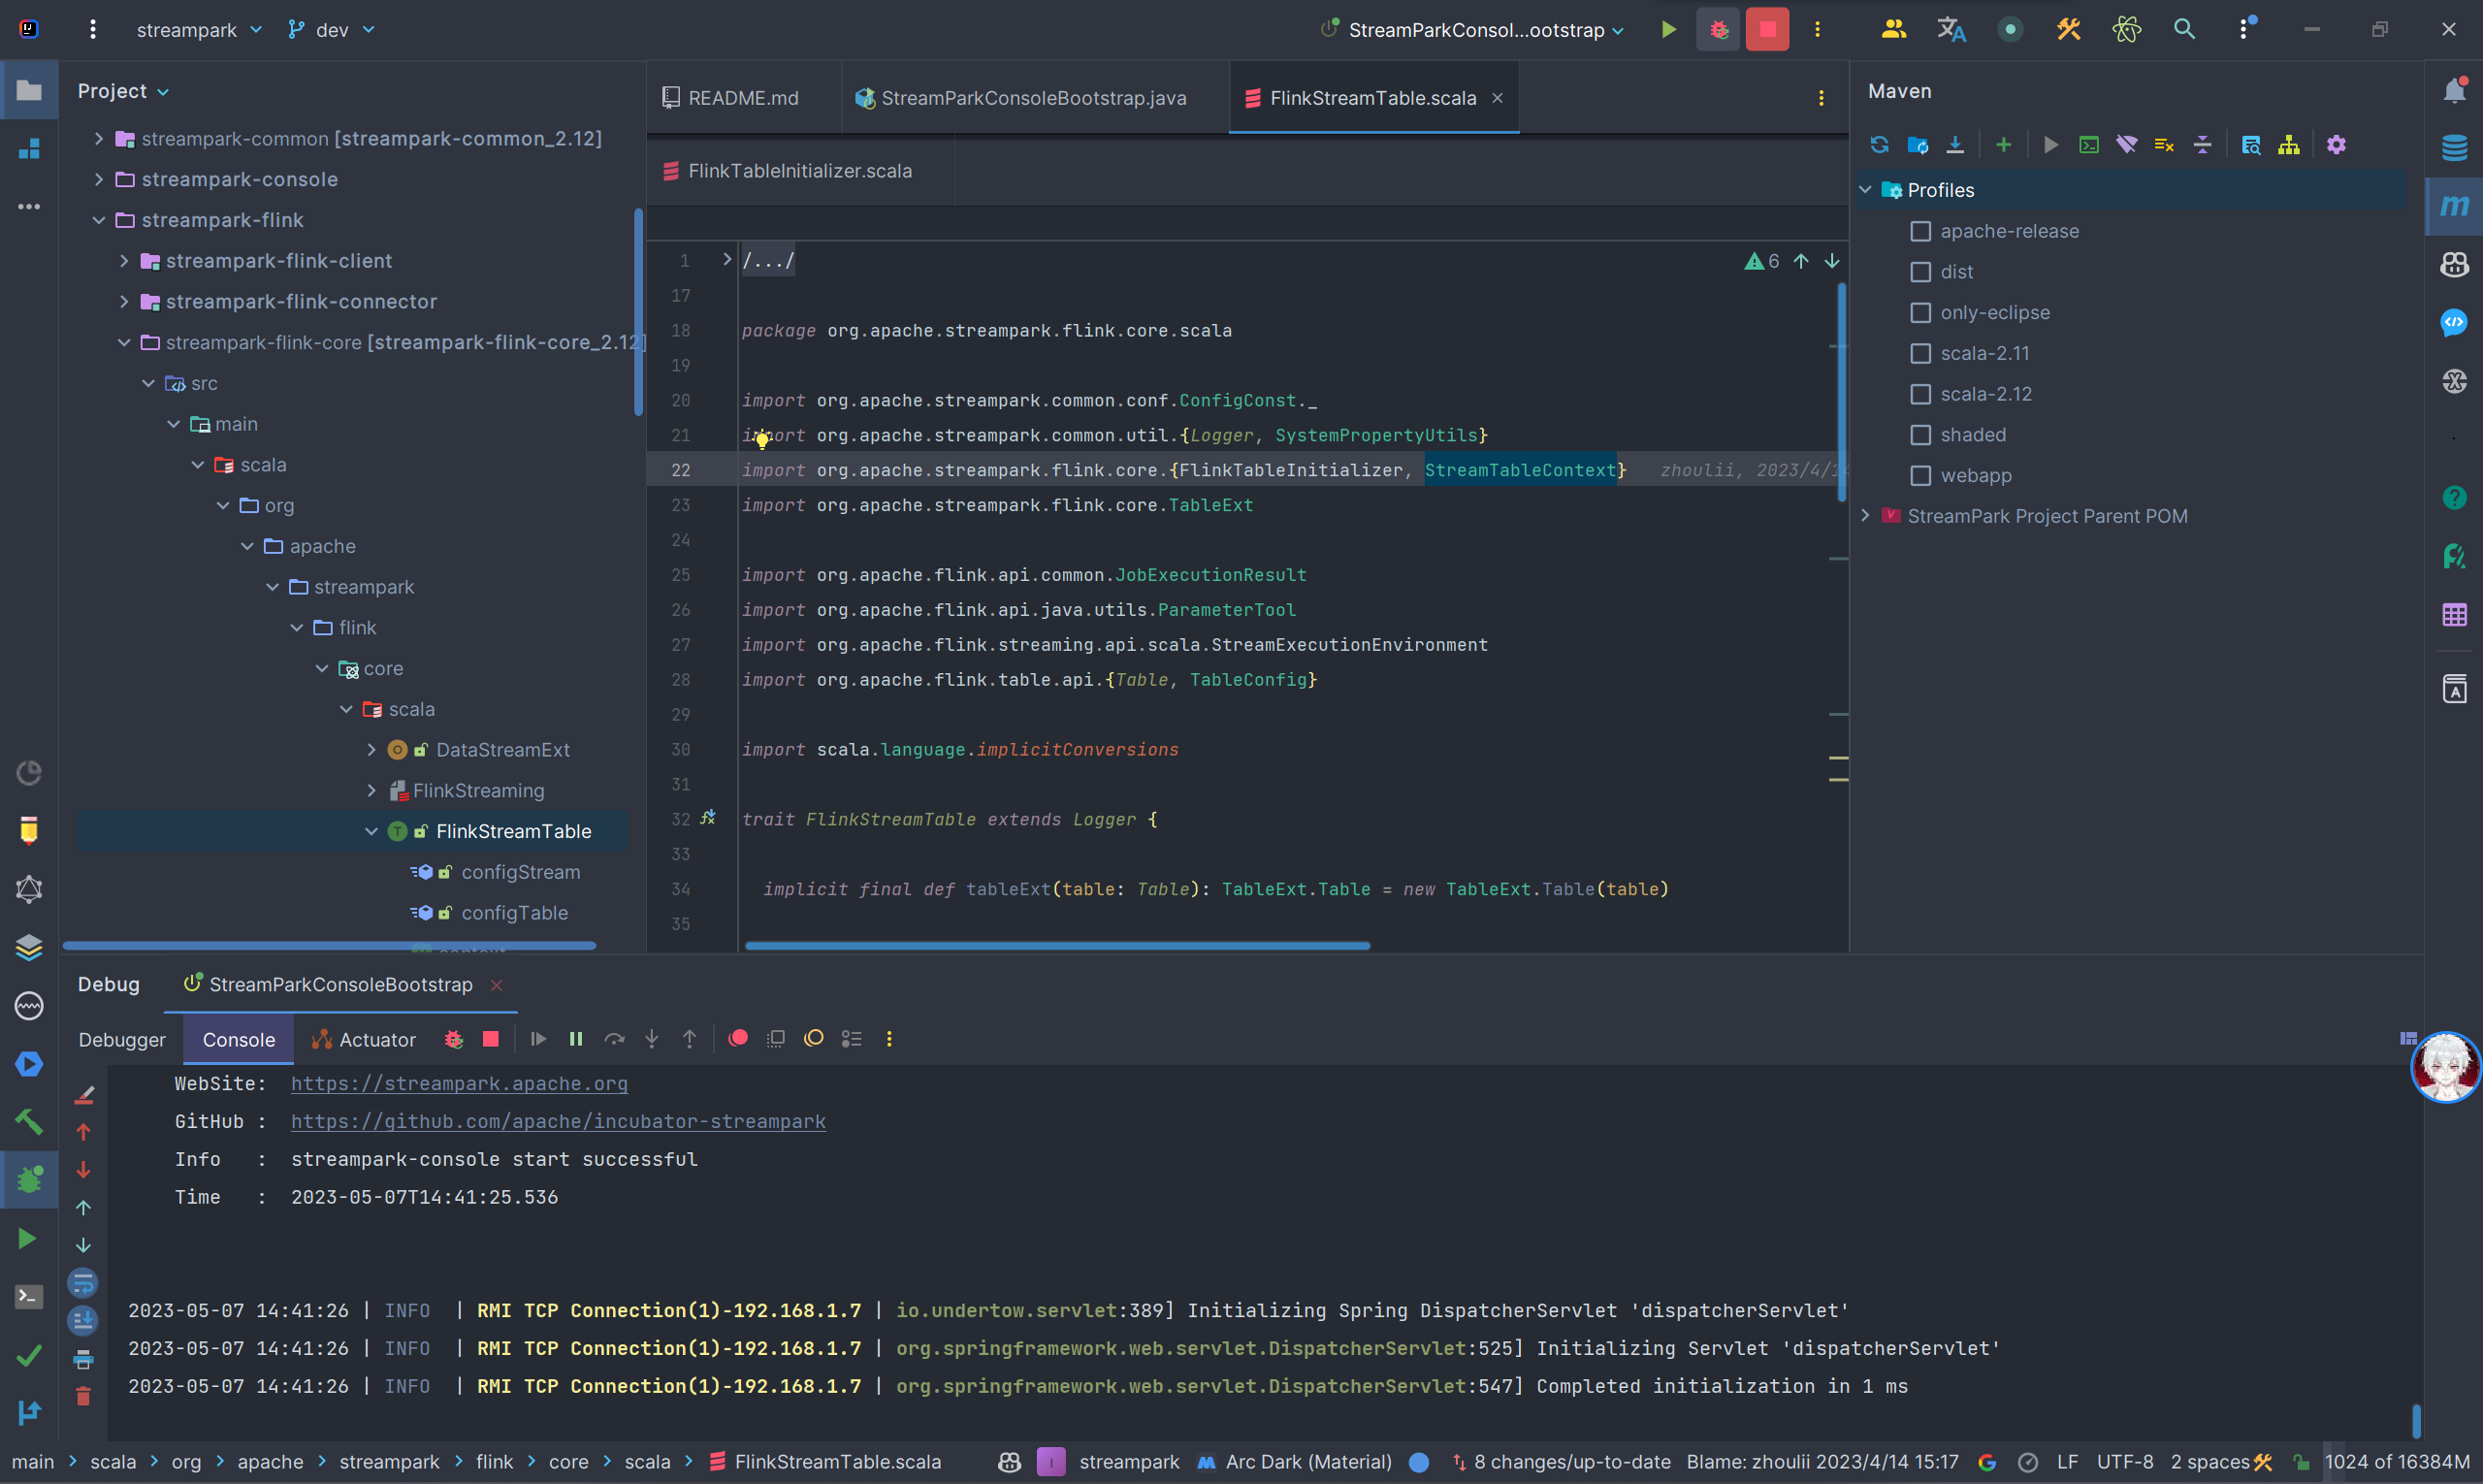Click the Step Over debug icon
The image size is (2483, 1484).
[x=614, y=1039]
